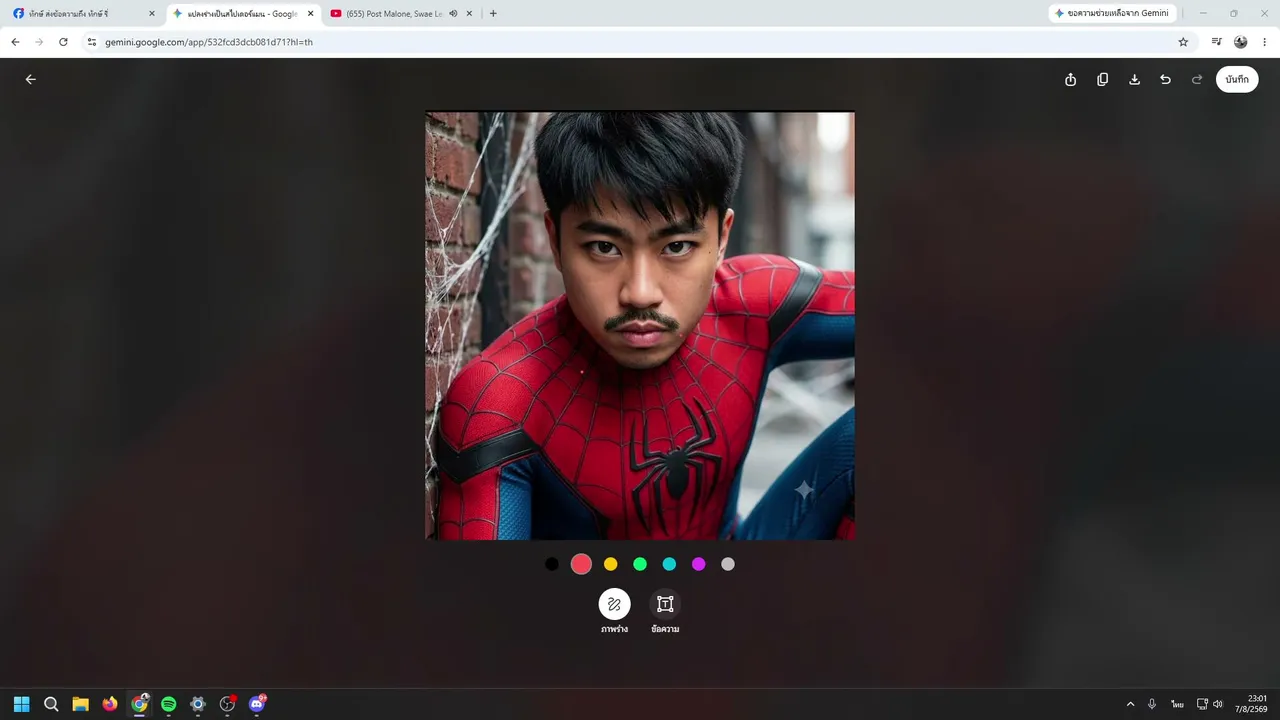Close the Post Malone YouTube tab
The image size is (1280, 720).
click(471, 14)
